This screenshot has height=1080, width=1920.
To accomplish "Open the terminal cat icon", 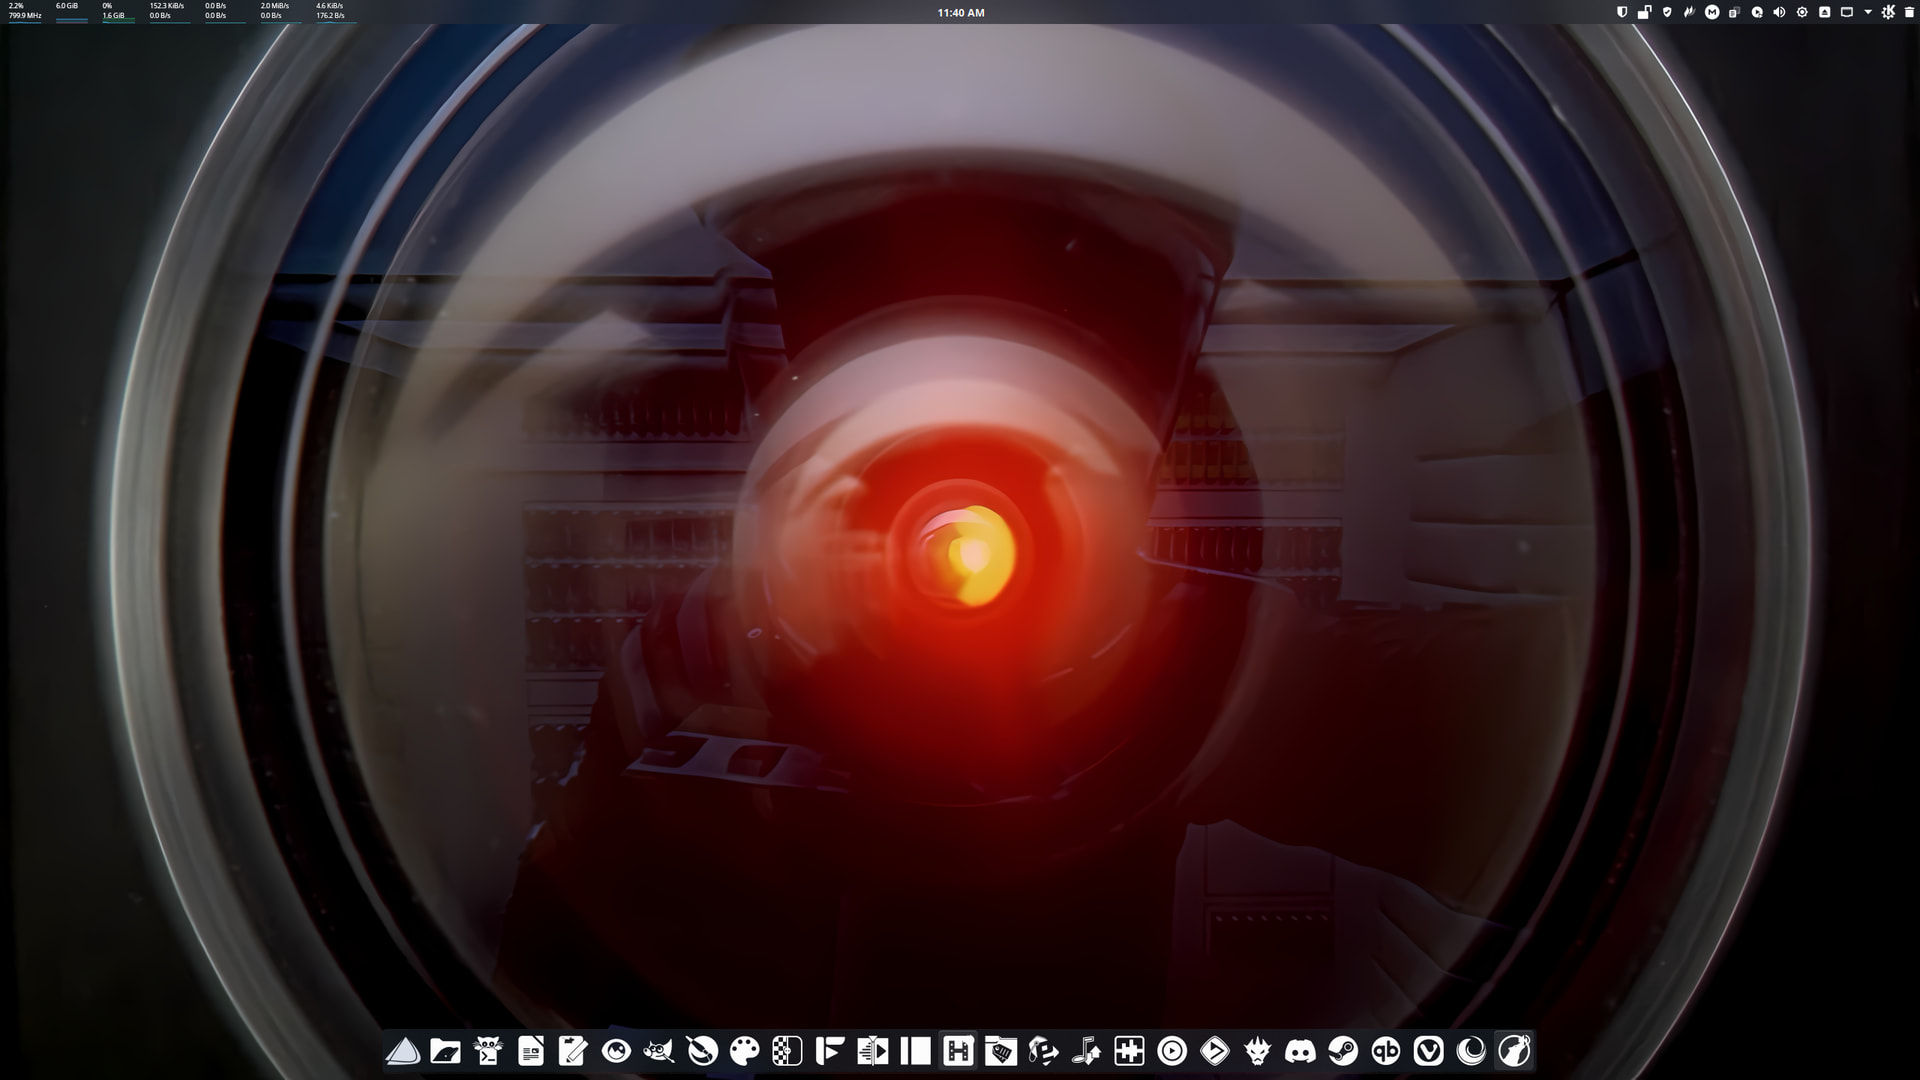I will 488,1051.
